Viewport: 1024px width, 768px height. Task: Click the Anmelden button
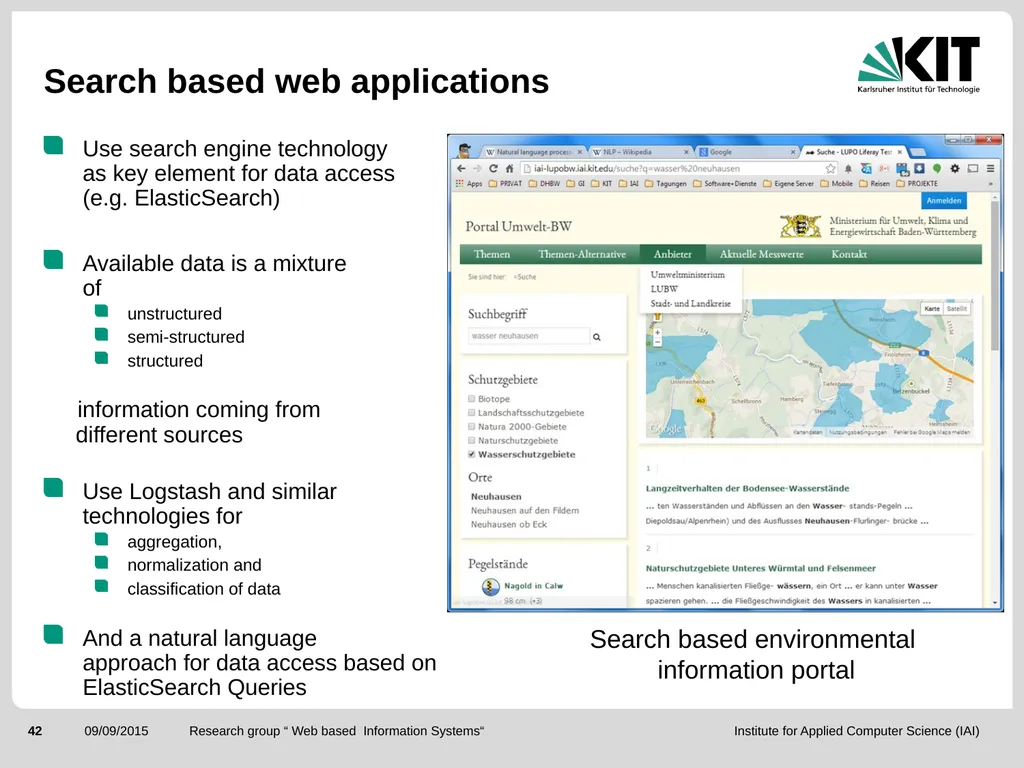point(944,200)
